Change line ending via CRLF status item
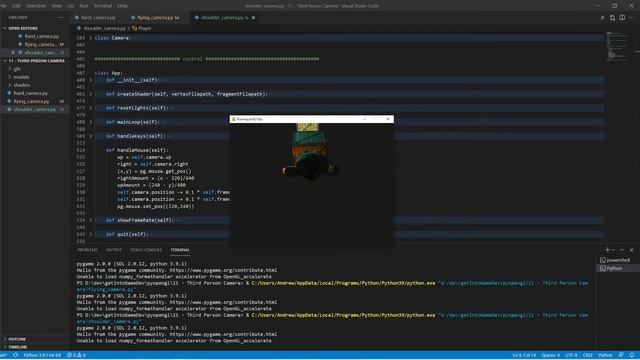Viewport: 640px width, 360px height. tap(587, 355)
